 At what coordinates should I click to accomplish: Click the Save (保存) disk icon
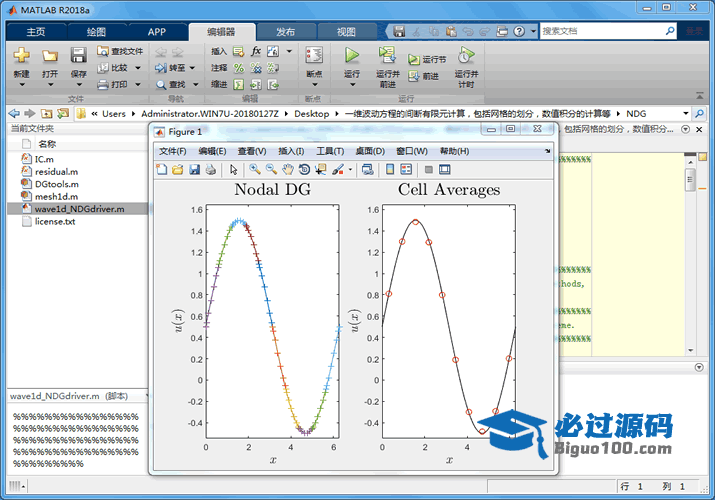click(78, 56)
